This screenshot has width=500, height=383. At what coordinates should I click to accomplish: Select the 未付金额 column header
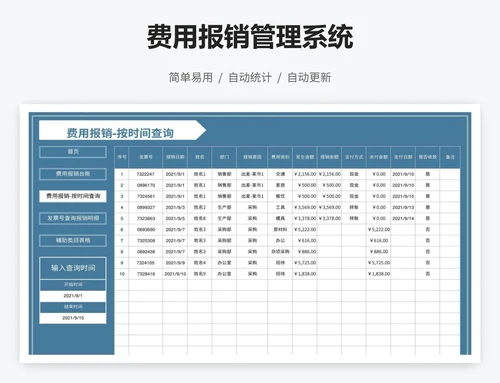click(x=379, y=157)
